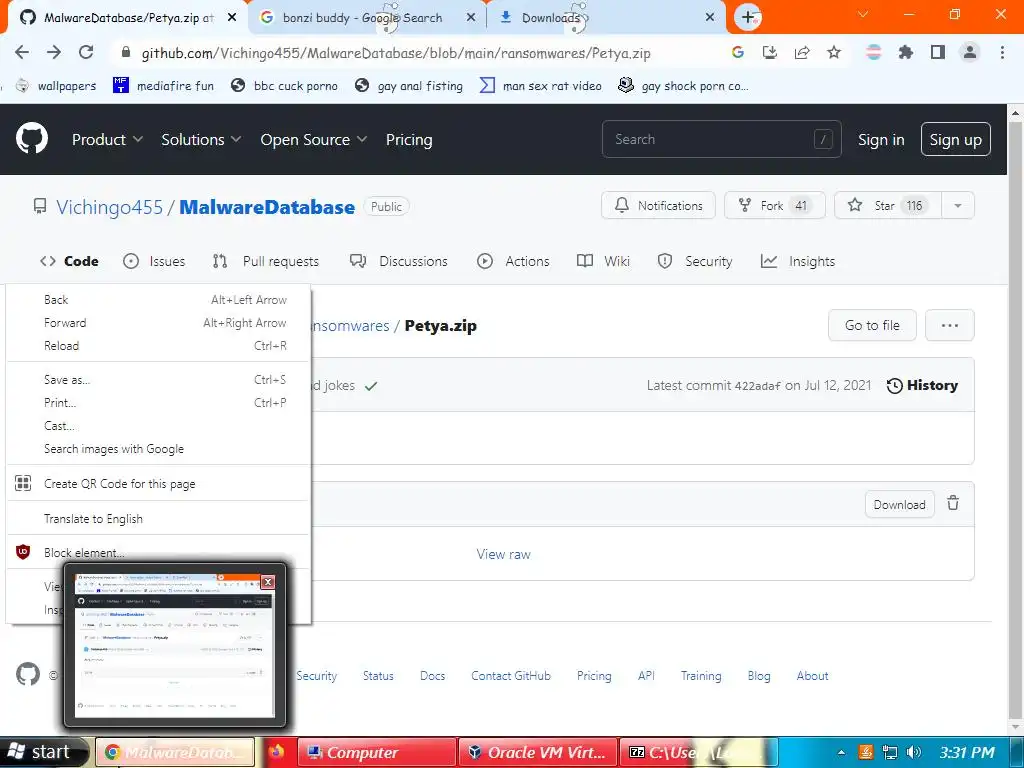Click the Google icon in the address bar
1024x768 pixels.
click(738, 52)
